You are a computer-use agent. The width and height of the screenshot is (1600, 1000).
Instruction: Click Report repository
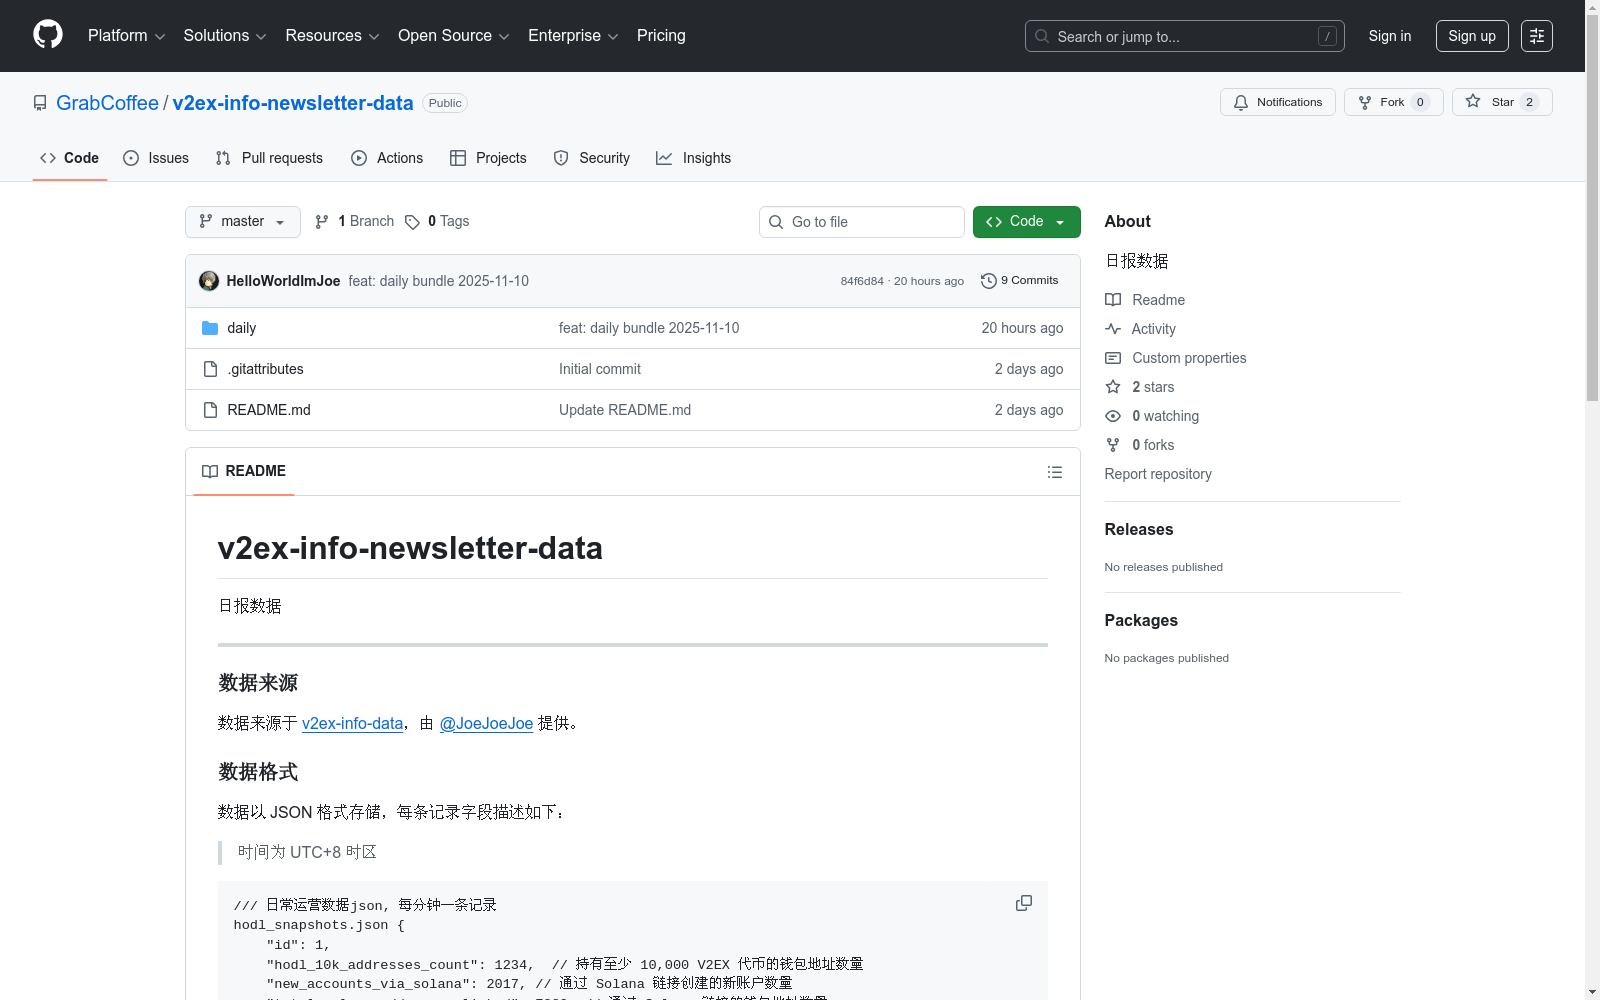(x=1158, y=474)
